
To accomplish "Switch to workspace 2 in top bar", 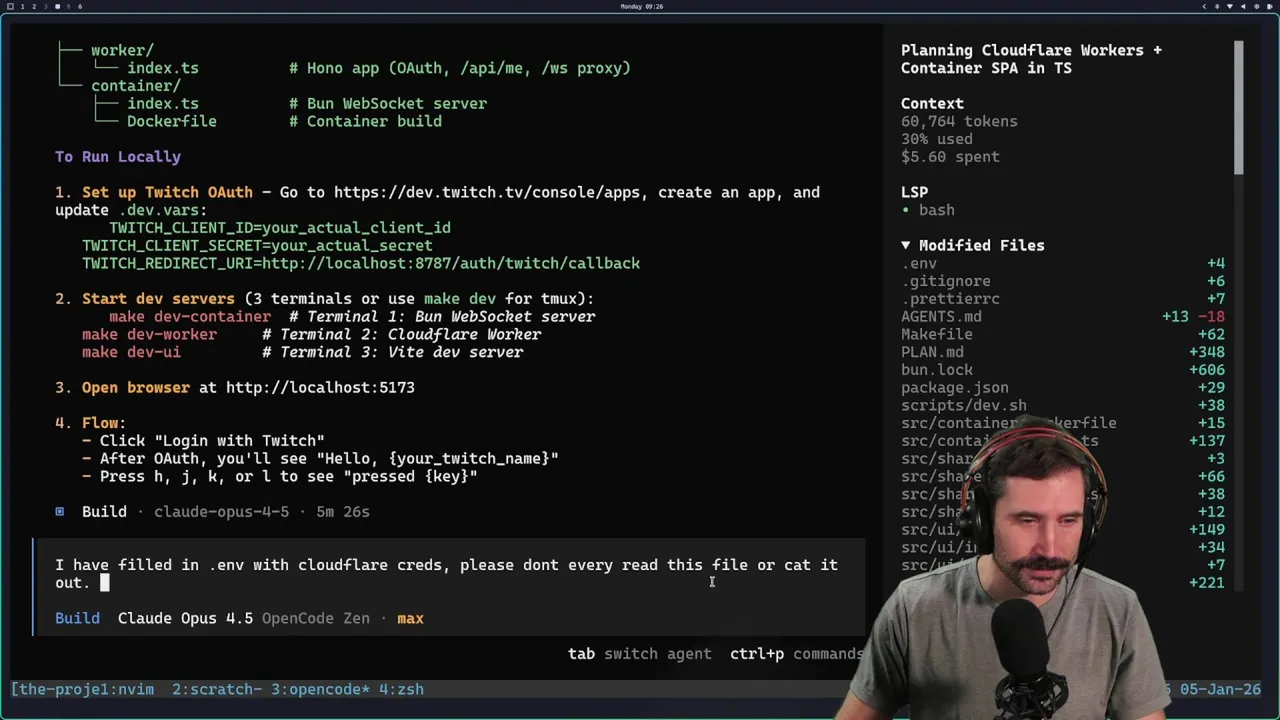I will click(x=33, y=6).
